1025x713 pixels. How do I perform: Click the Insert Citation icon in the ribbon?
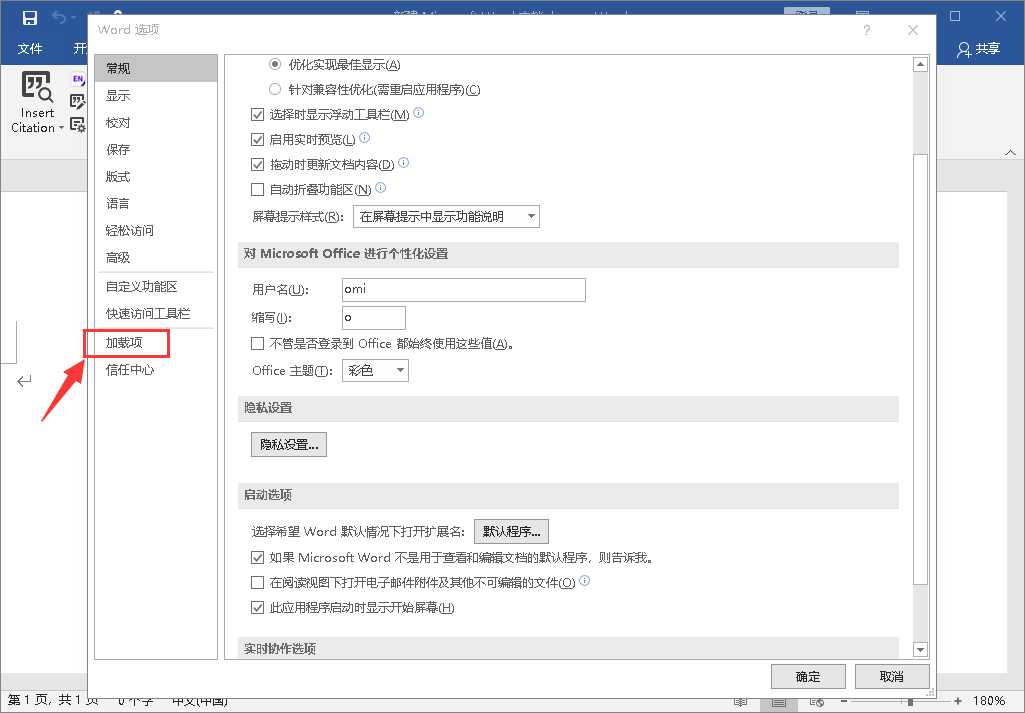pos(37,88)
